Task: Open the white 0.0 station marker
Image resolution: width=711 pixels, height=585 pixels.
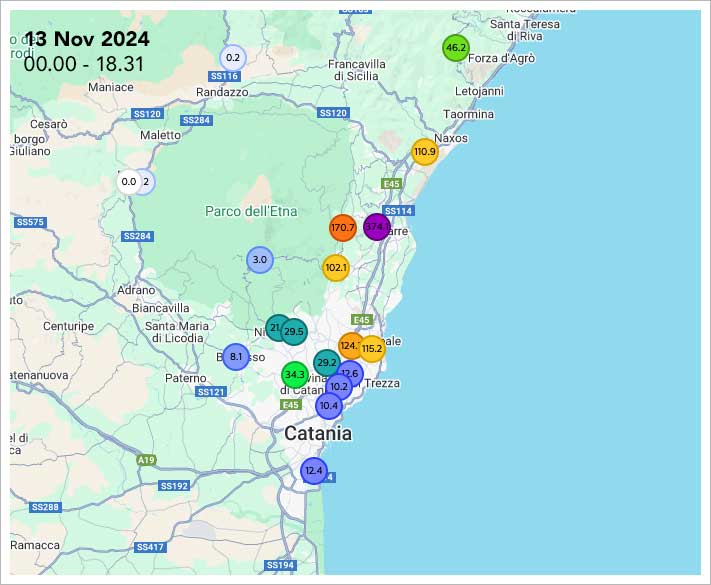Action: point(128,182)
